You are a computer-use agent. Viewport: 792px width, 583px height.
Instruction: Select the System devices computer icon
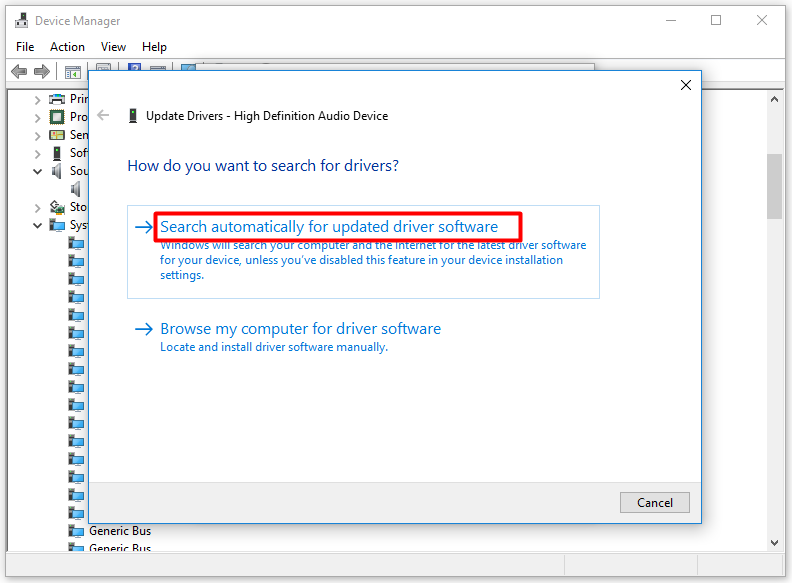coord(57,225)
